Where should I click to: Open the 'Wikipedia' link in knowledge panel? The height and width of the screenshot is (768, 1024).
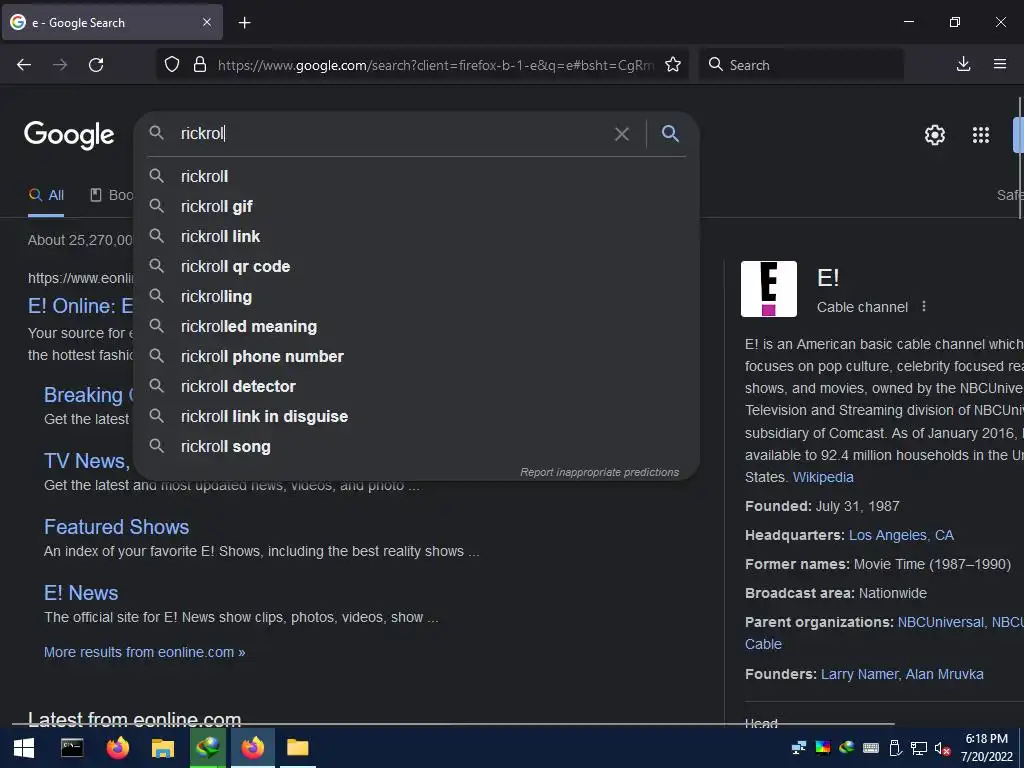(x=823, y=477)
